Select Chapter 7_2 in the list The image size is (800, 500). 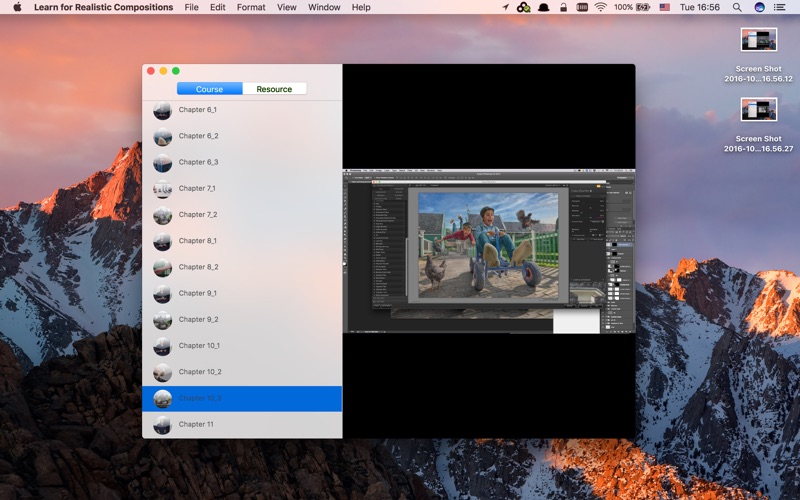pos(242,215)
